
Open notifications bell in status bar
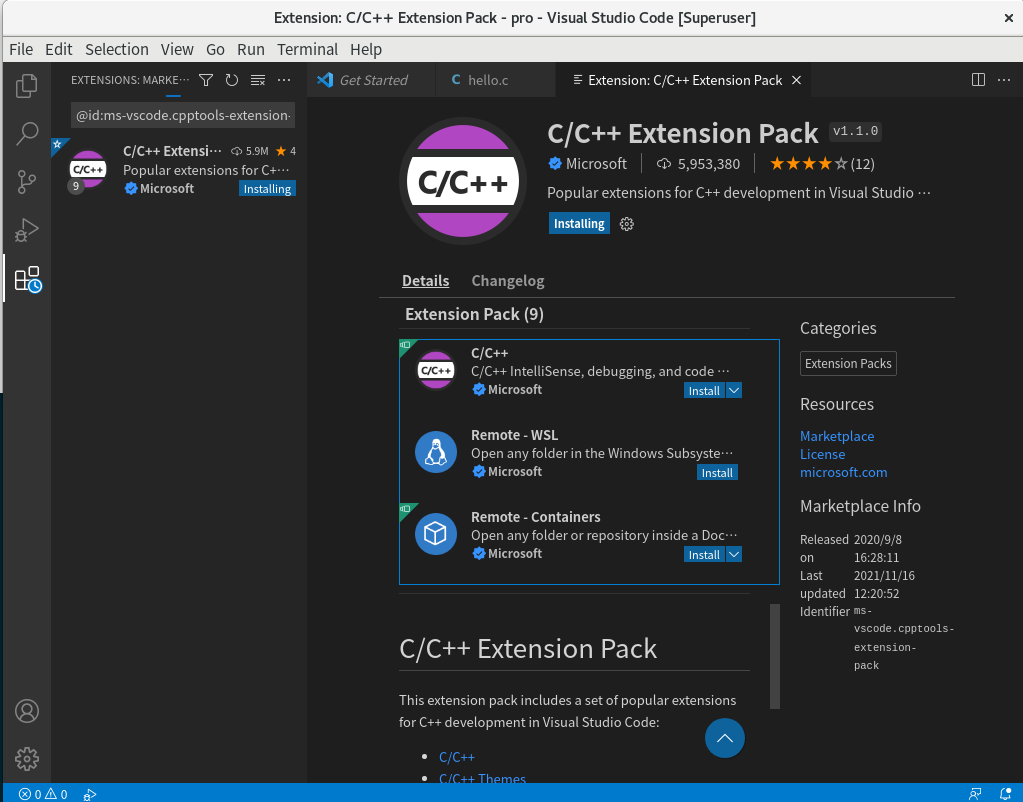point(1005,794)
